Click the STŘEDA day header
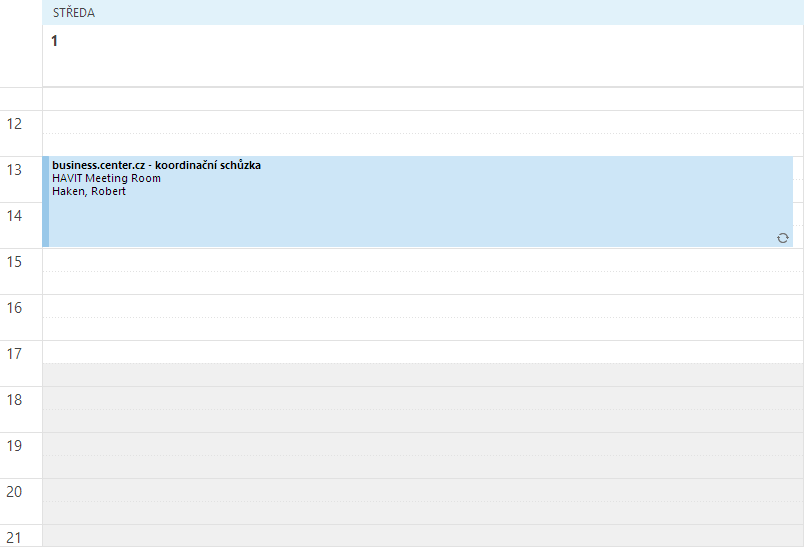Image resolution: width=804 pixels, height=547 pixels. pyautogui.click(x=74, y=12)
